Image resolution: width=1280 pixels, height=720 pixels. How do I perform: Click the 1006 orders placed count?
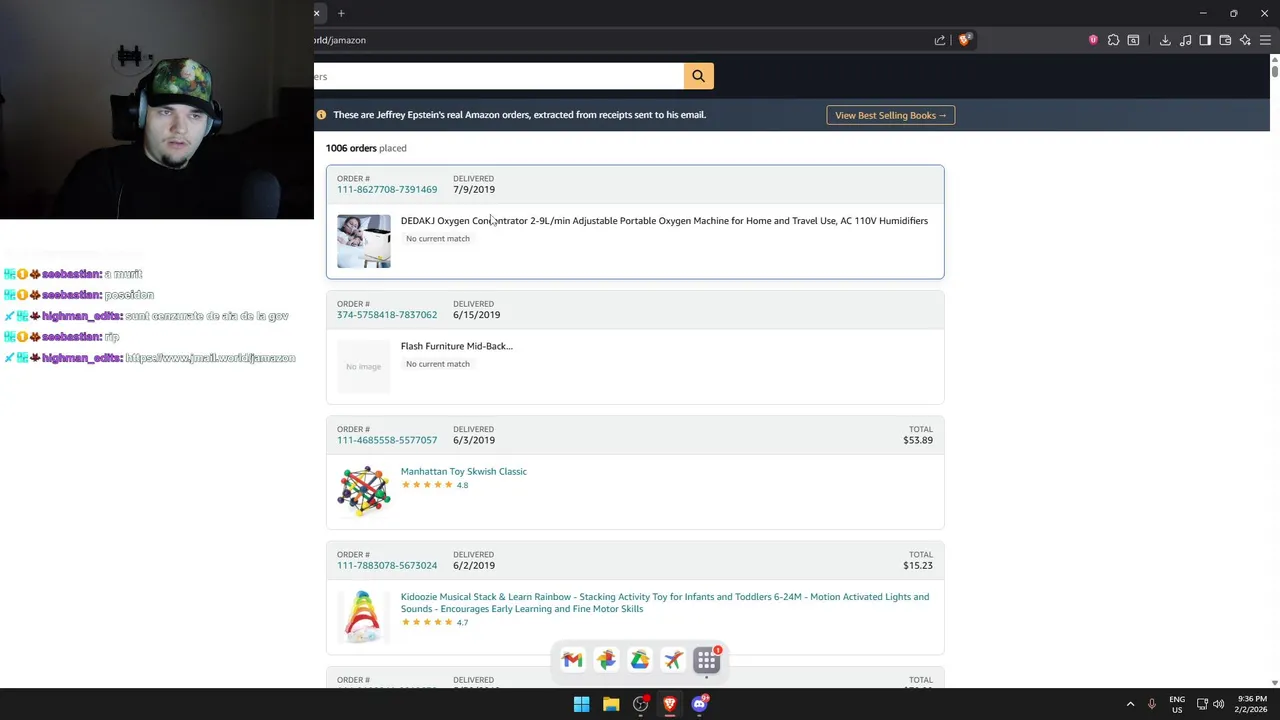[366, 148]
